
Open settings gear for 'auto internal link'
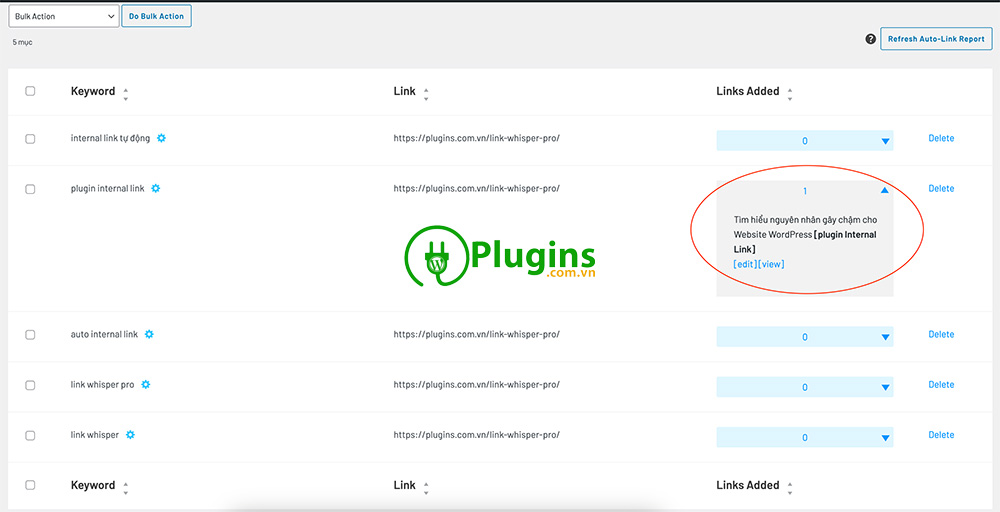tap(149, 334)
